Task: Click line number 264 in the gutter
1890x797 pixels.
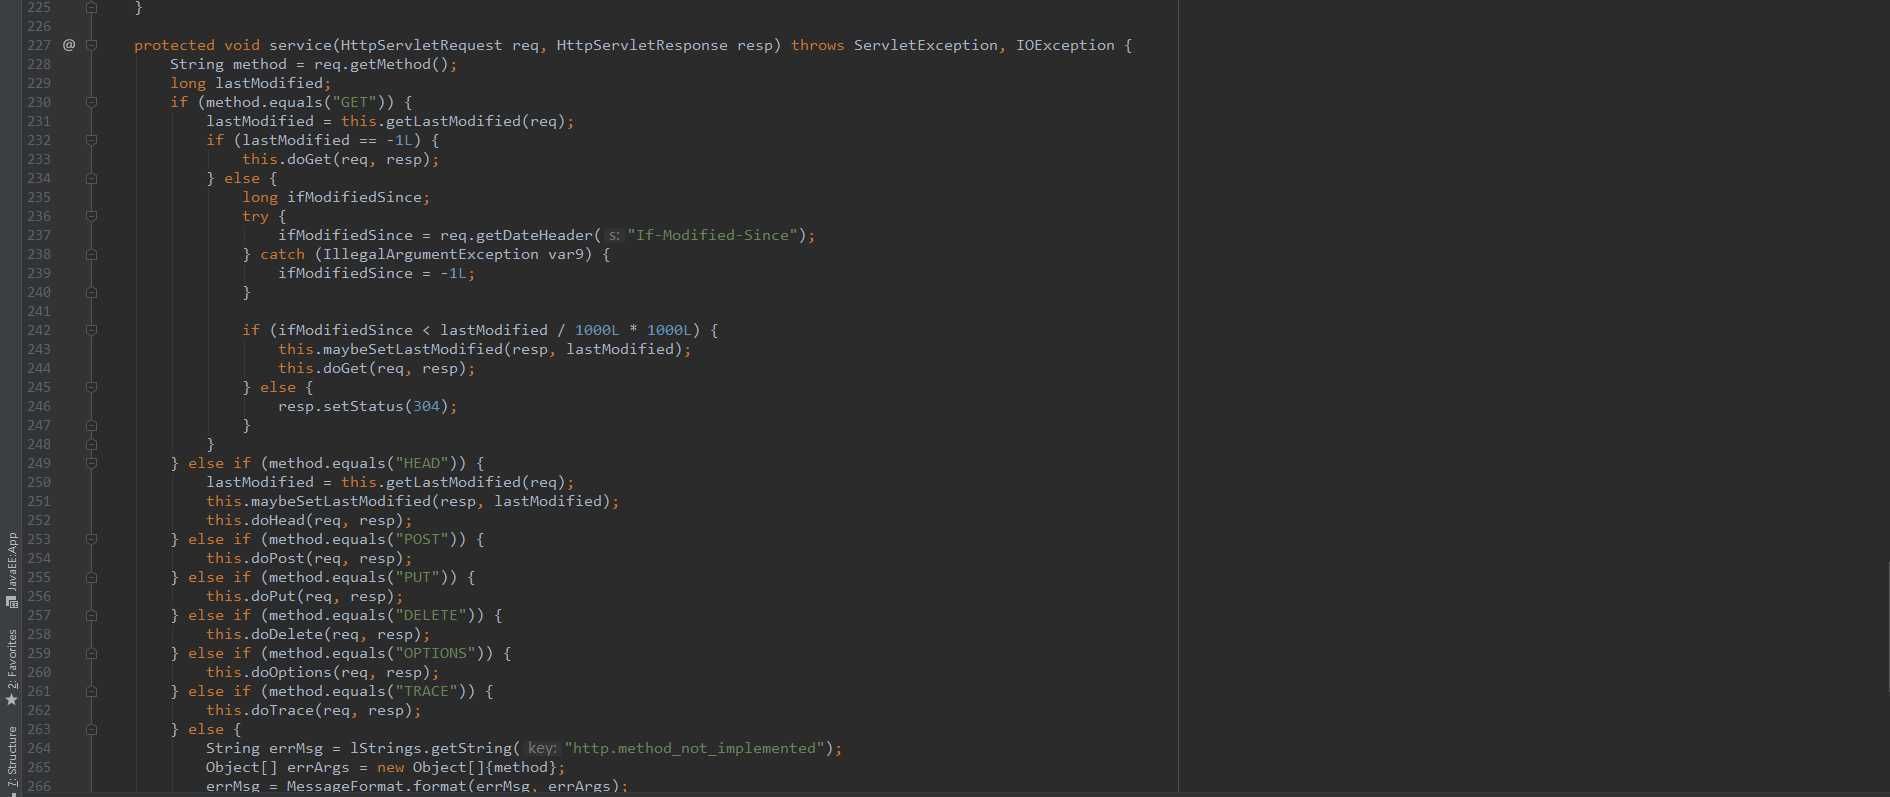Action: click(39, 748)
